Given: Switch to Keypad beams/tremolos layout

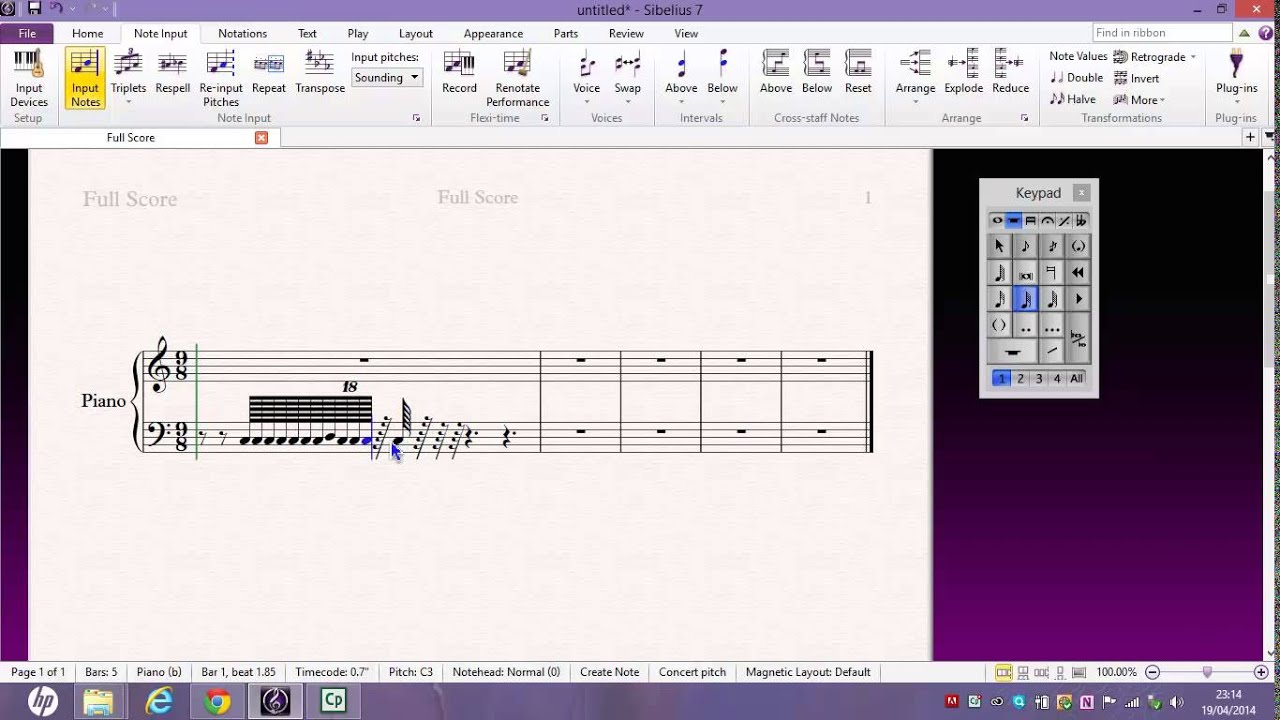Looking at the screenshot, I should [x=1031, y=221].
